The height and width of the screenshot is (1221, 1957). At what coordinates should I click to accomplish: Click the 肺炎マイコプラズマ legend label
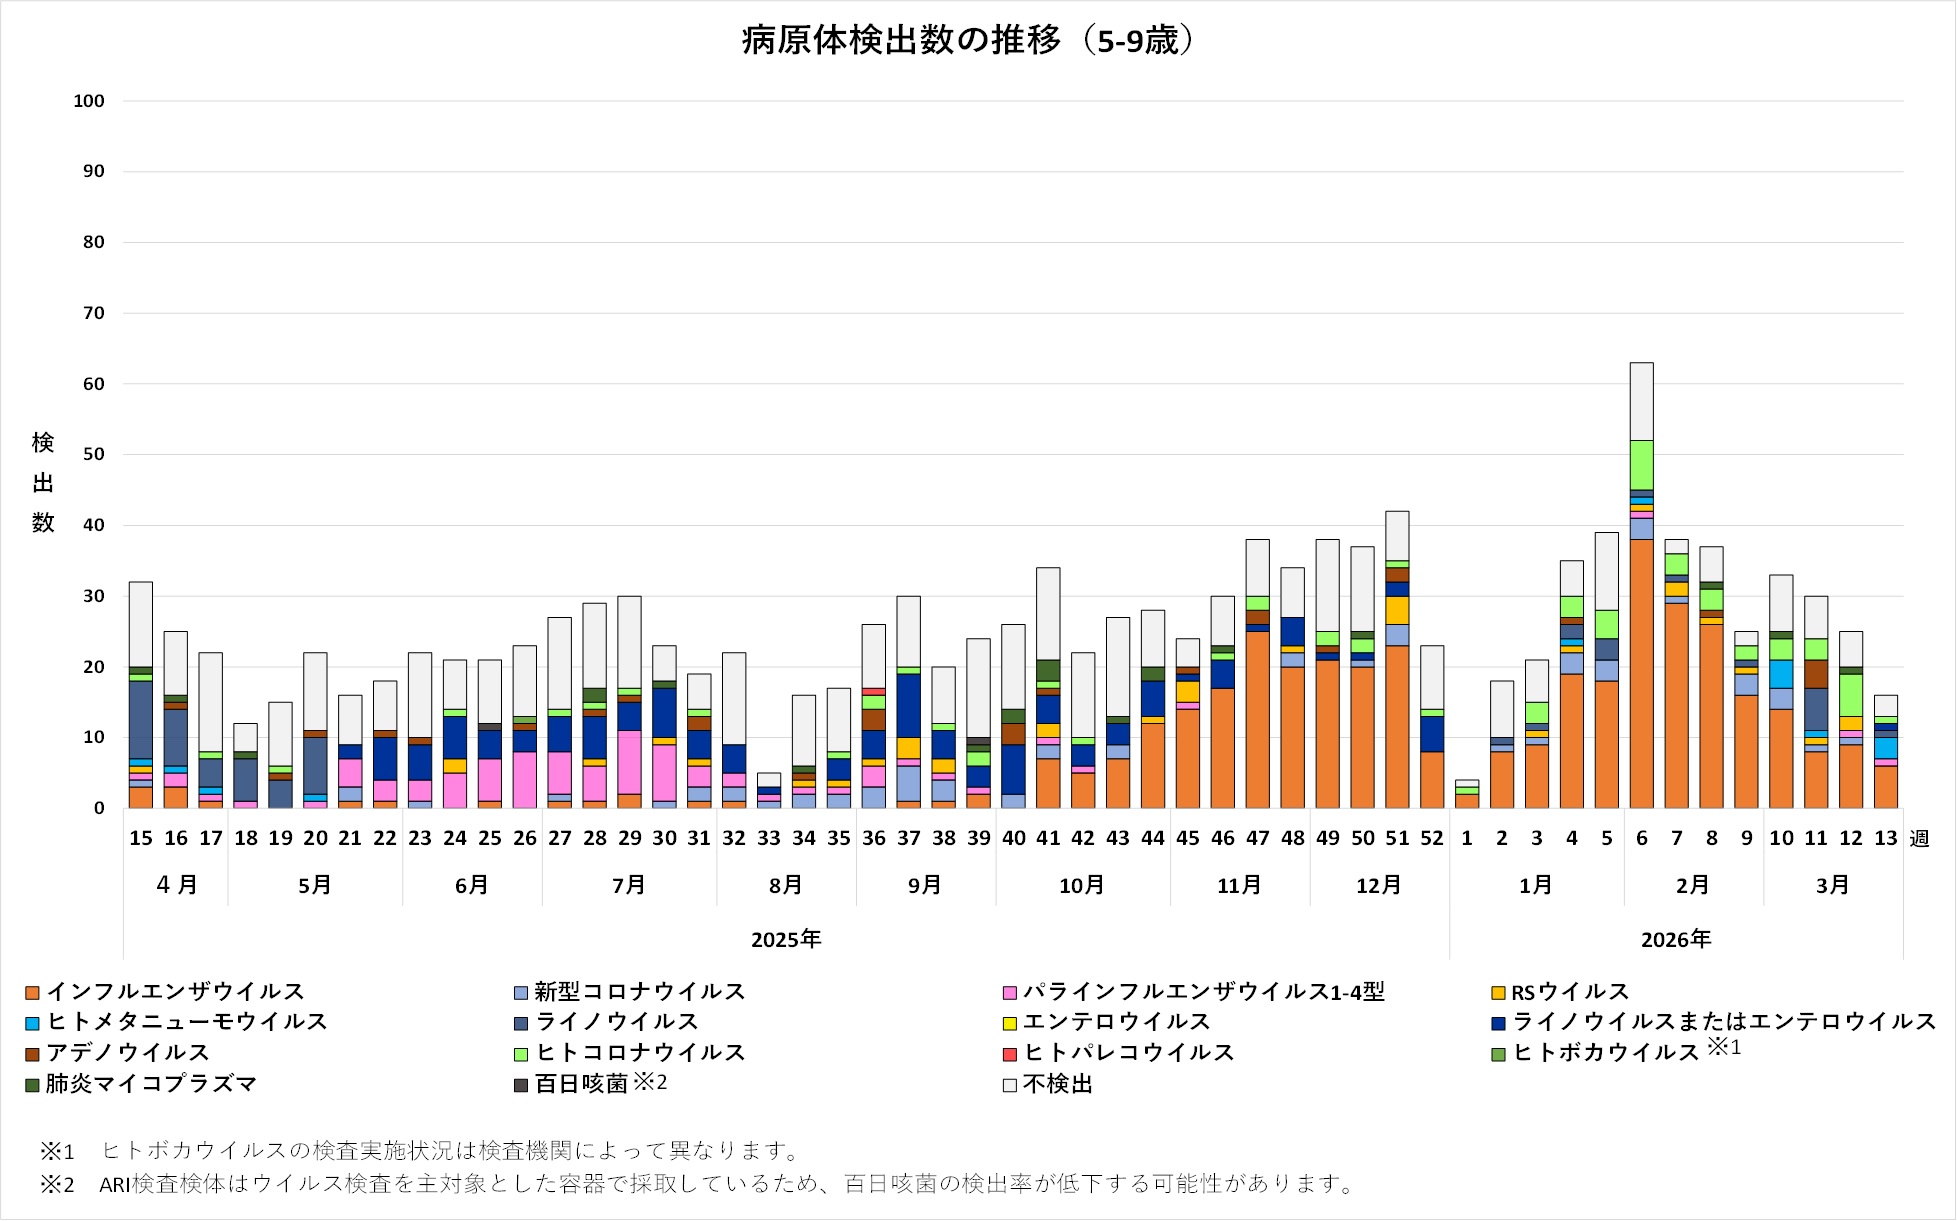pos(151,1084)
